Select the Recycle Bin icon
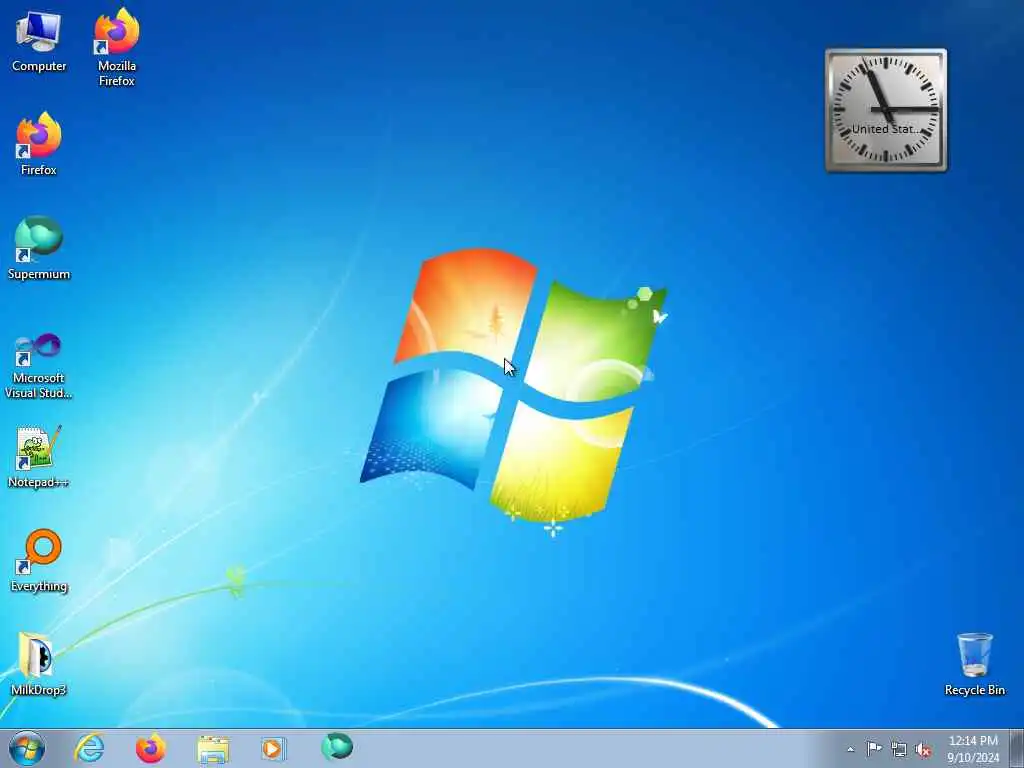 pos(974,665)
